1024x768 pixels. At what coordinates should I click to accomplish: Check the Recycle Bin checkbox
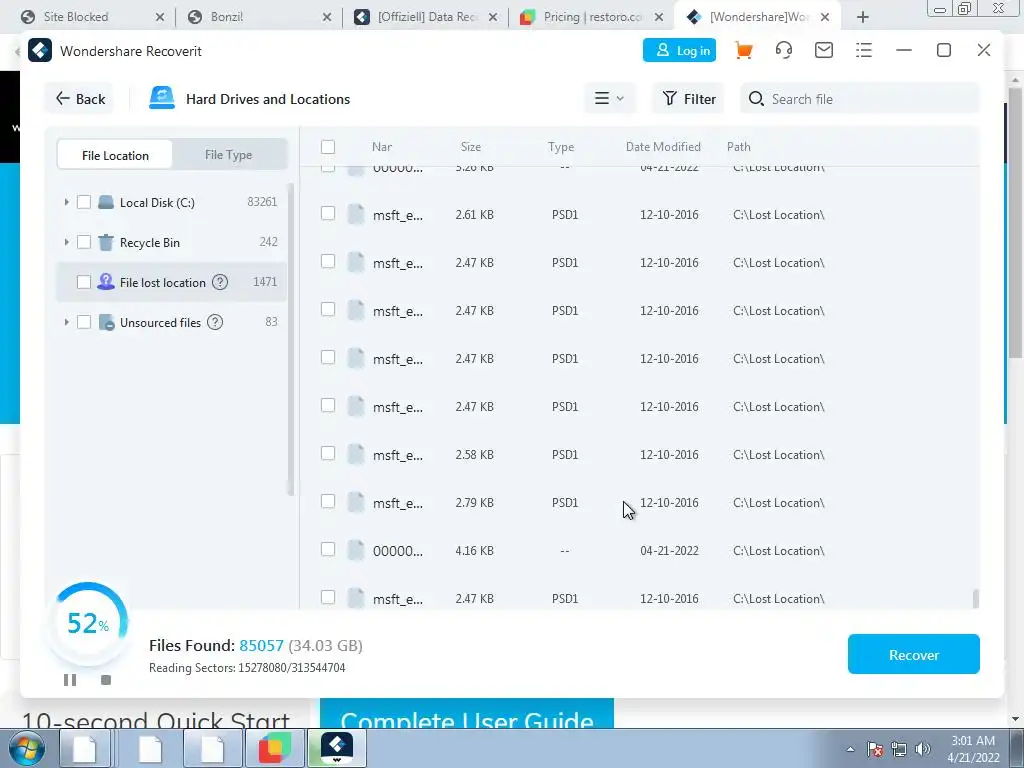[84, 242]
